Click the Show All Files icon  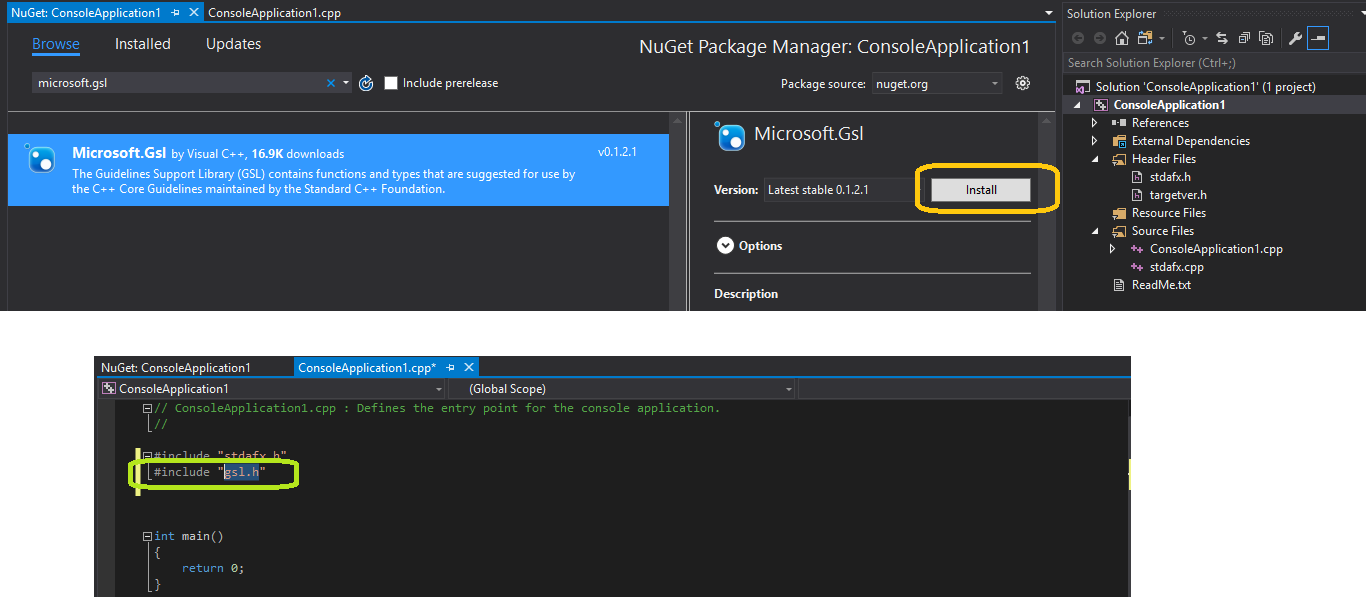click(1266, 38)
